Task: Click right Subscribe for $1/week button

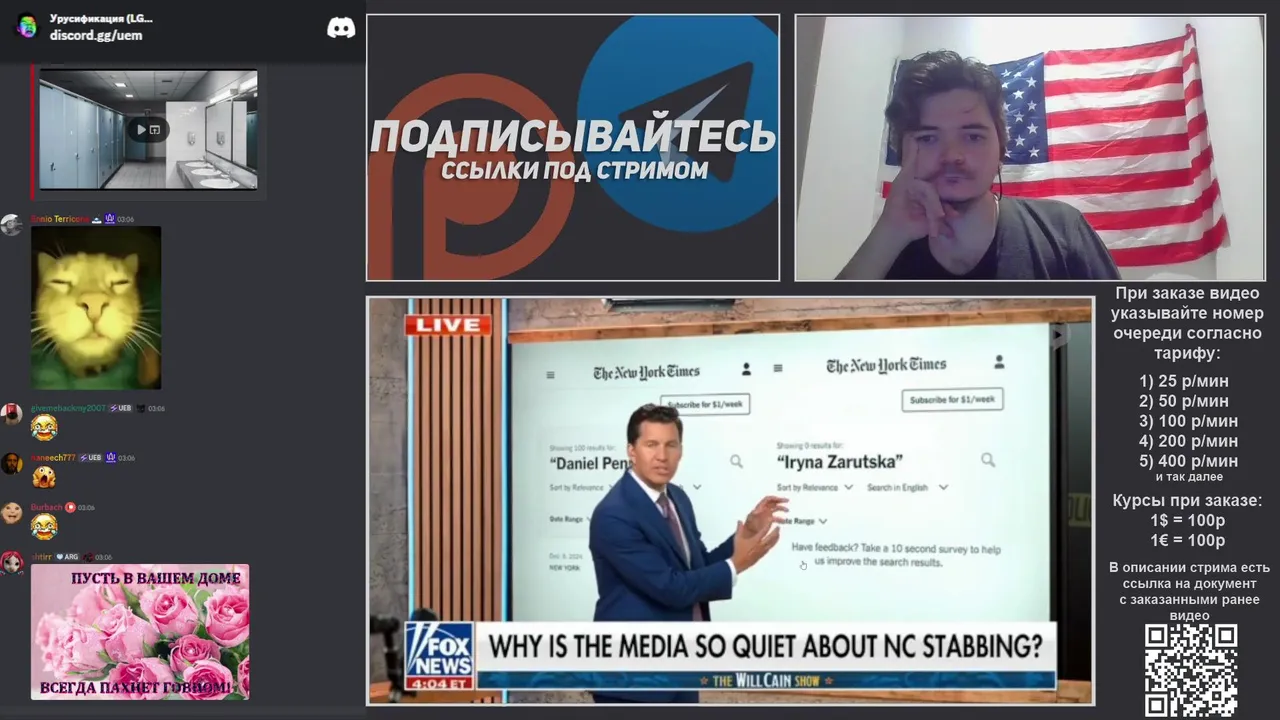Action: [x=952, y=399]
